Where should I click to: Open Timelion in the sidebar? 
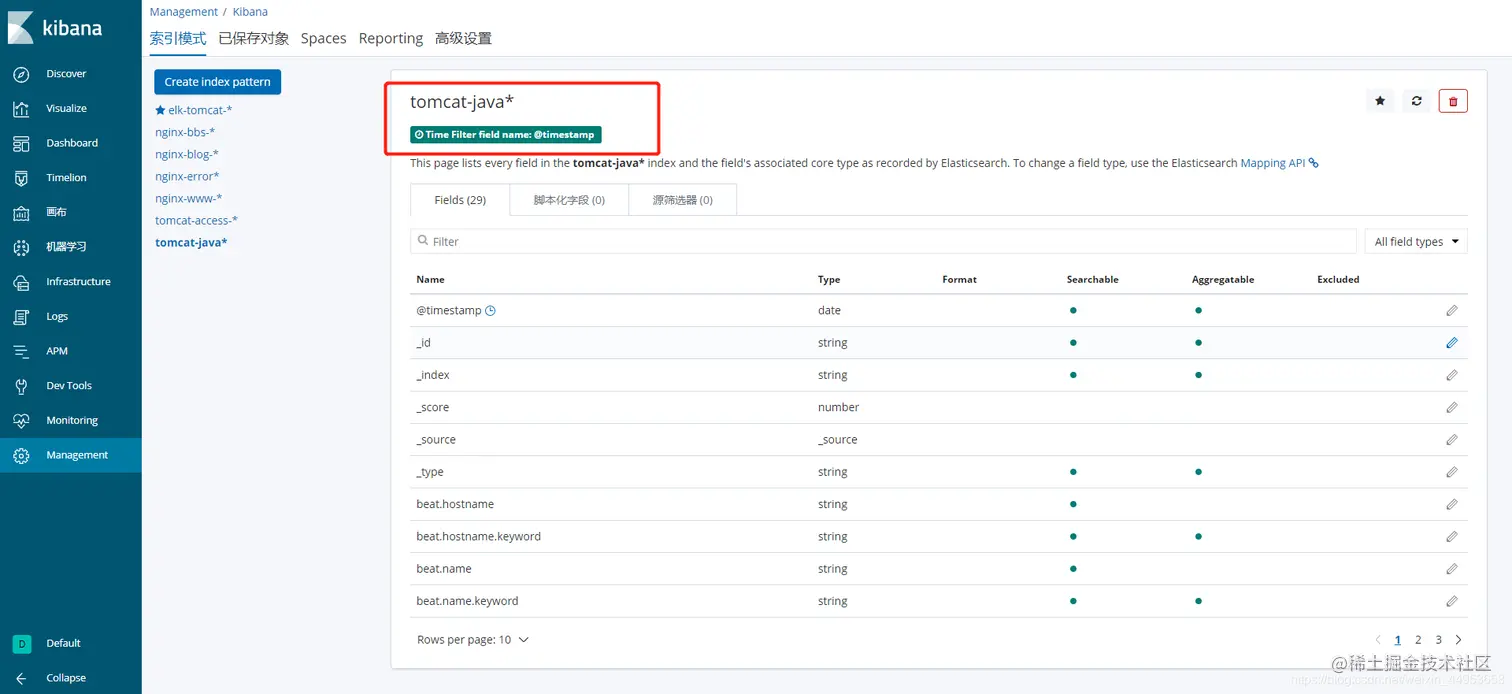66,178
